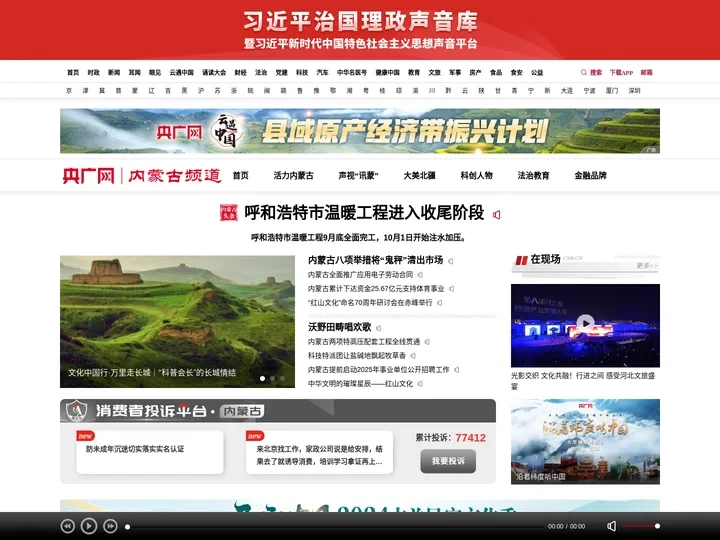The image size is (720, 540).
Task: Mute the audio player volume icon
Action: (611, 526)
